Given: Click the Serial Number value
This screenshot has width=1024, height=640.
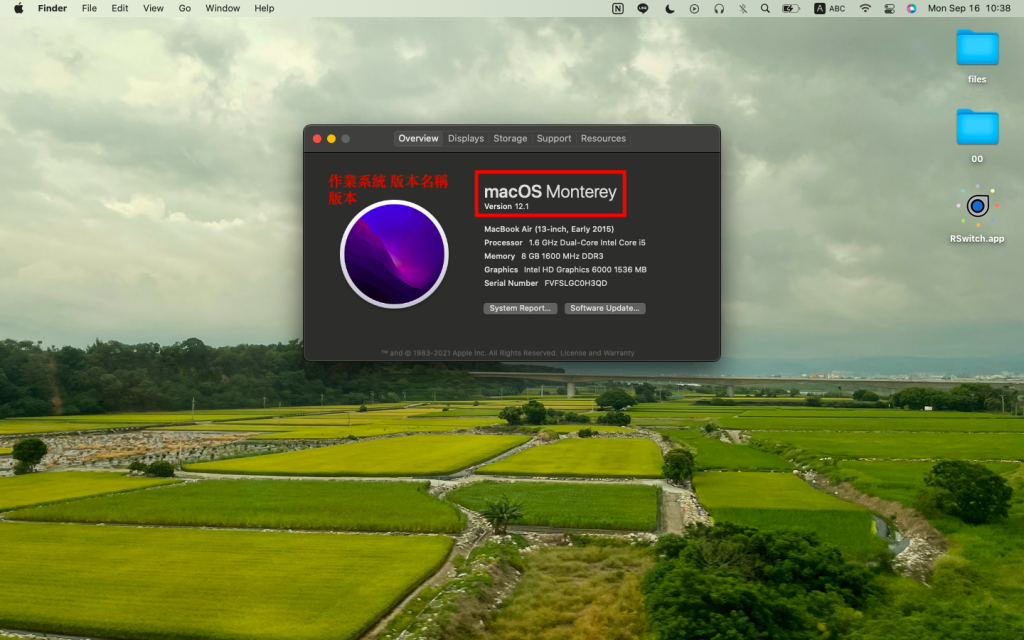Looking at the screenshot, I should coord(575,283).
